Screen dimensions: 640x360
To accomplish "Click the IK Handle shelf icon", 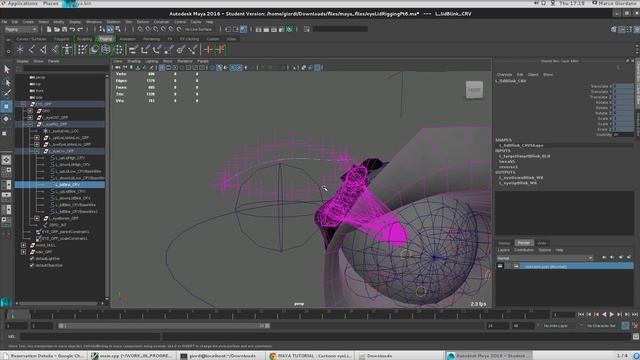I will tap(43, 50).
